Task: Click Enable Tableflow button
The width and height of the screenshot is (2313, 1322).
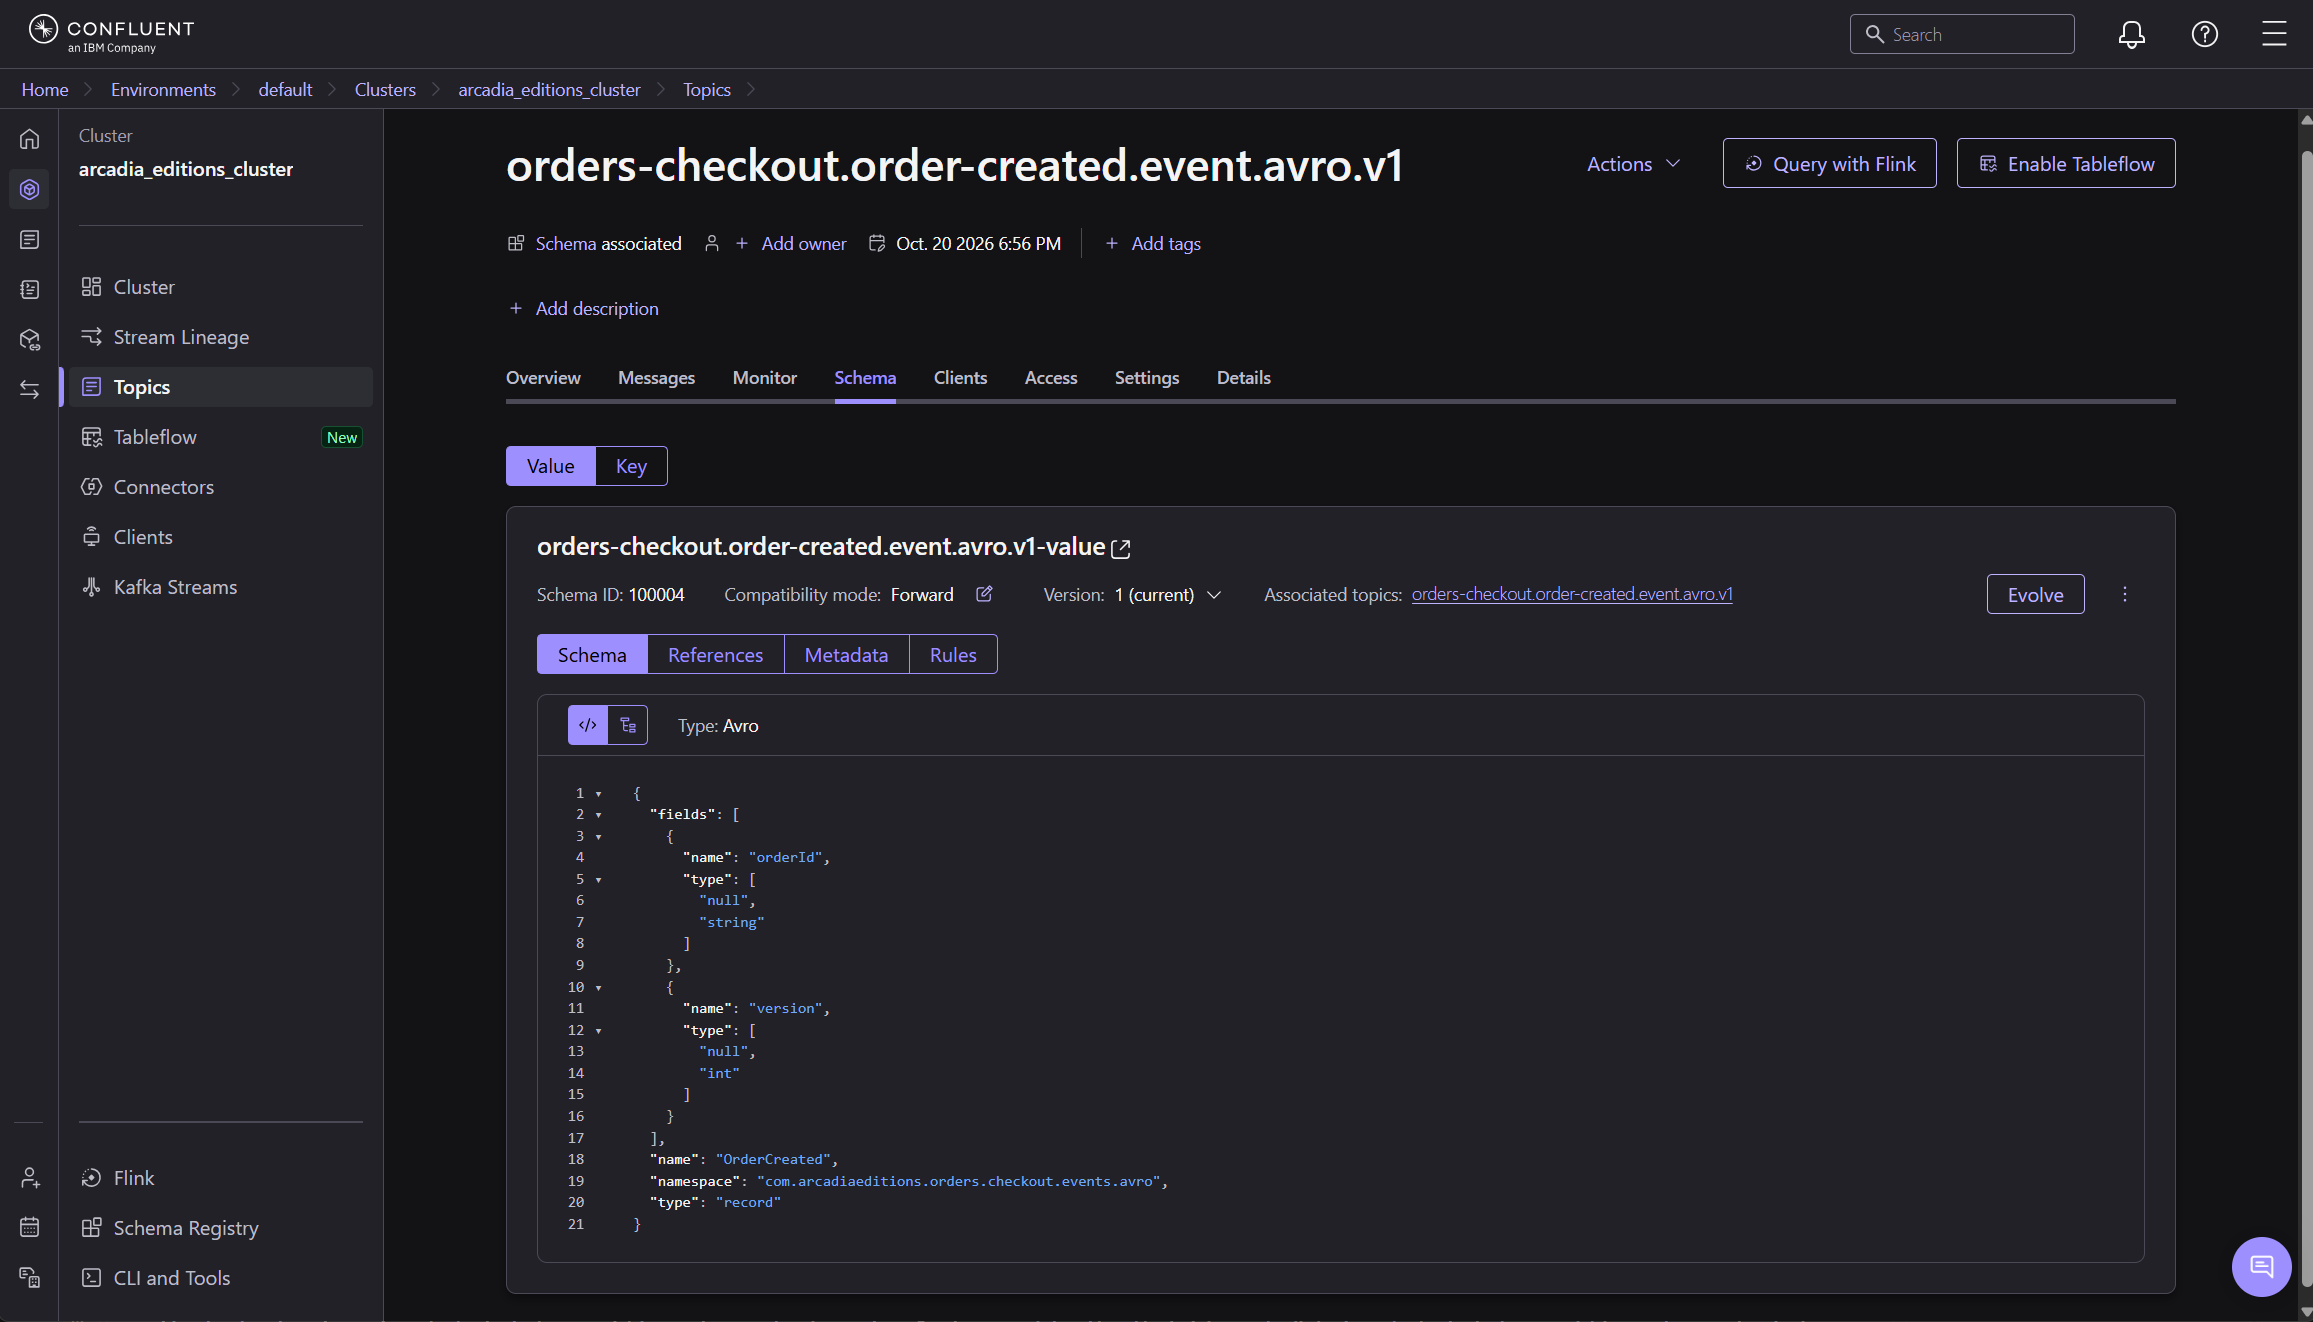Action: pos(2066,164)
